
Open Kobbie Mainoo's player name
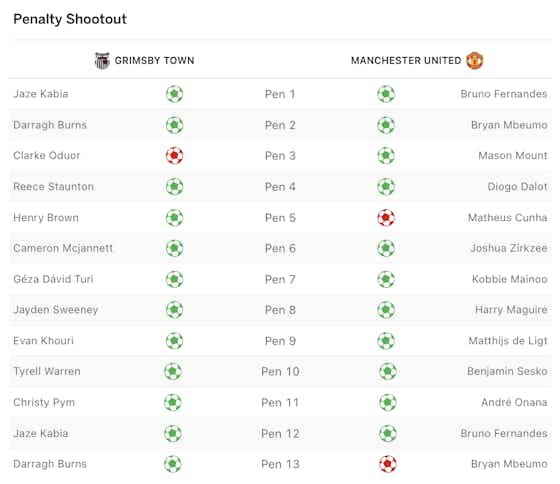click(510, 279)
